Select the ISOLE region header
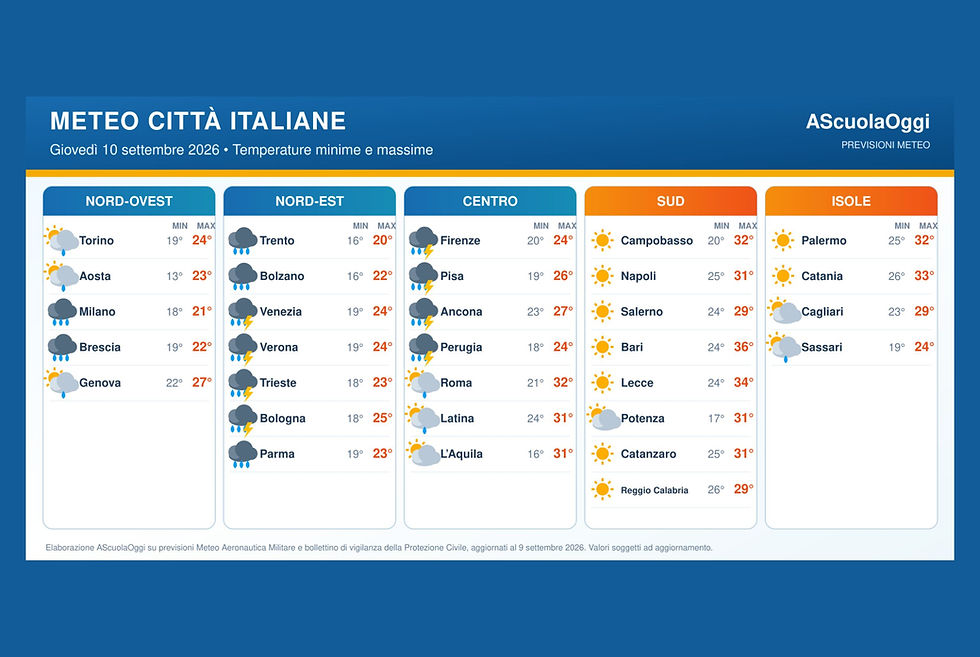Screen dimensions: 980x657 [851, 201]
